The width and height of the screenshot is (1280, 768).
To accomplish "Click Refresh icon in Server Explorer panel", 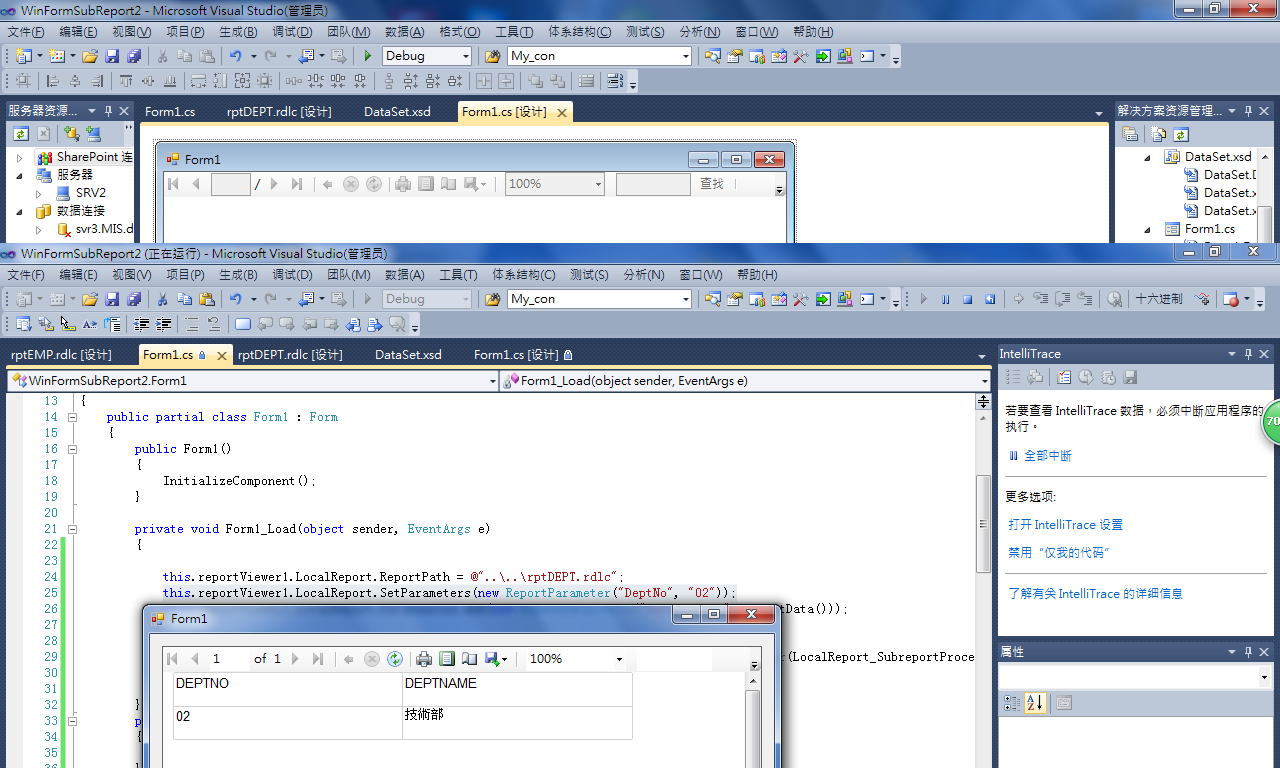I will [x=21, y=133].
